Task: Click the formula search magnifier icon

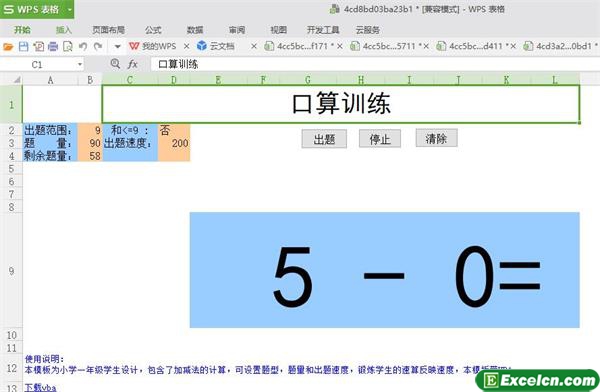Action: (115, 64)
